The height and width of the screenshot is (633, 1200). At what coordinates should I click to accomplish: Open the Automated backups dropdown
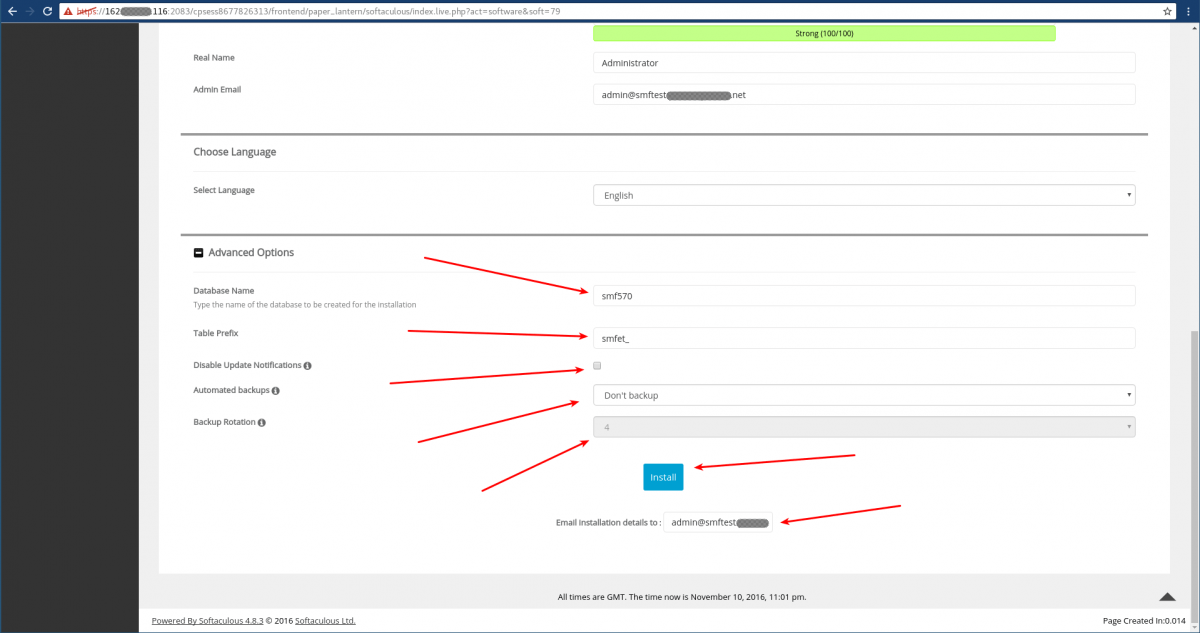pyautogui.click(x=864, y=394)
